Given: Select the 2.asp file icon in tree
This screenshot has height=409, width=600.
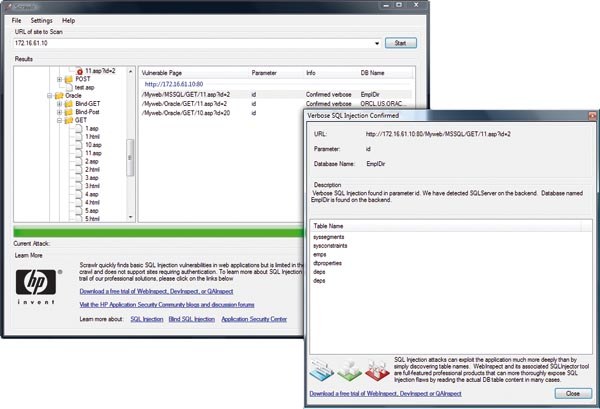Looking at the screenshot, I should click(78, 161).
